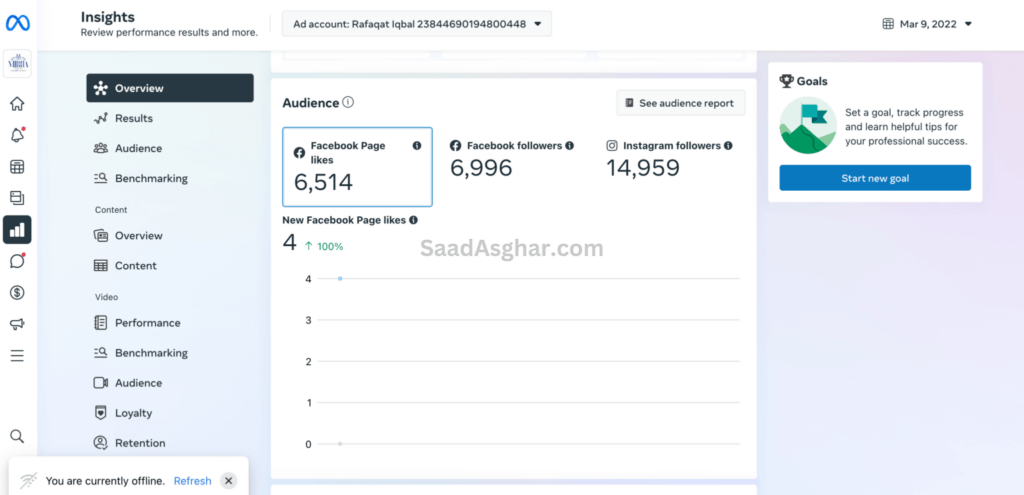This screenshot has height=495, width=1024.
Task: Click the Goals trophy icon
Action: tap(786, 81)
